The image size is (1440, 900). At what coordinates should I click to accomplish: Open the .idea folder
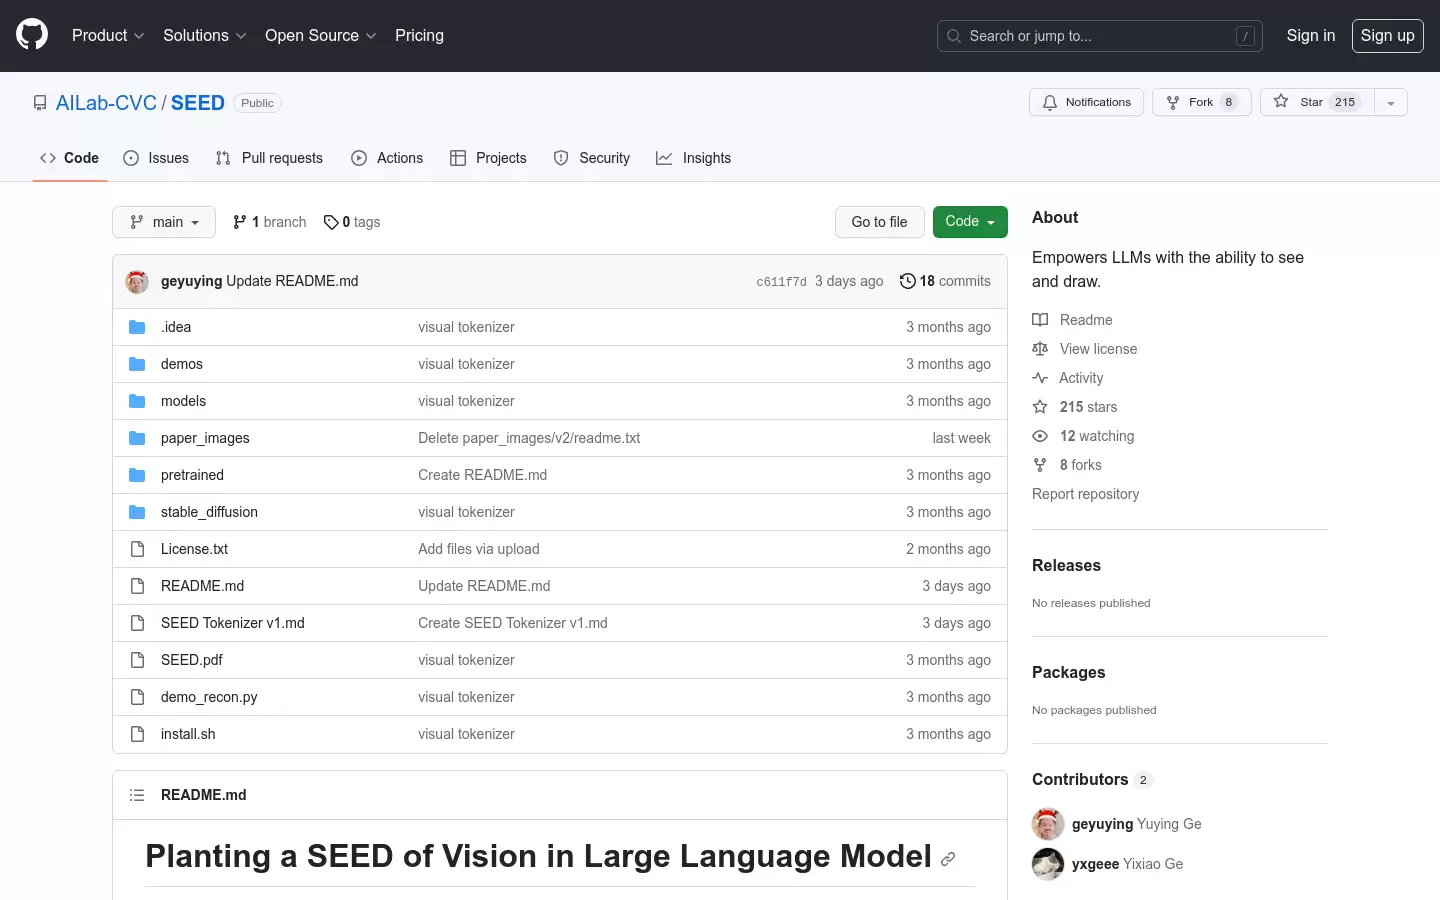click(x=176, y=327)
